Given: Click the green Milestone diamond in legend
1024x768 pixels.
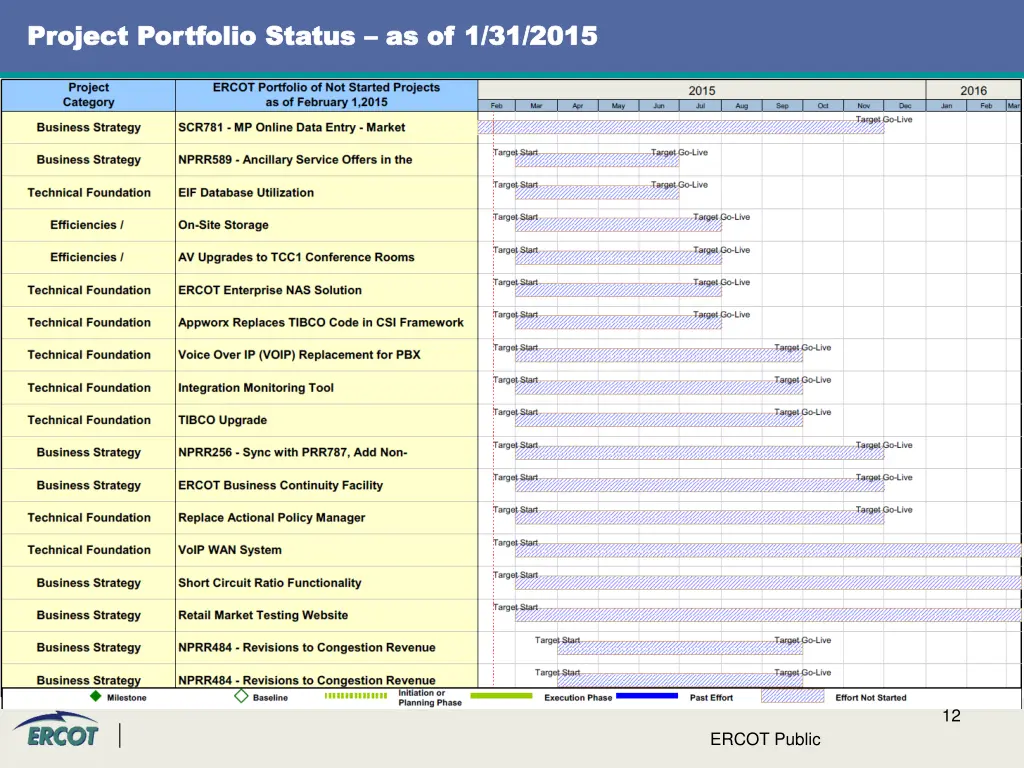Looking at the screenshot, I should pyautogui.click(x=95, y=696).
